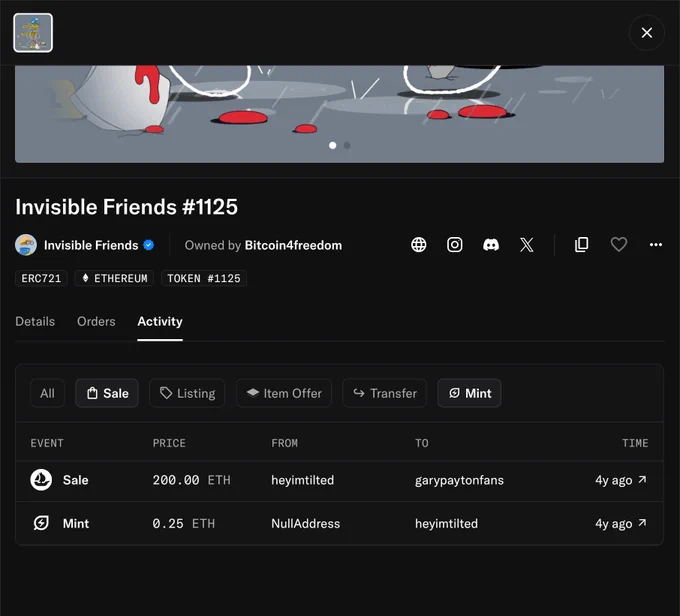Toggle the All activity filter
Viewport: 680px width, 616px height.
[x=47, y=393]
